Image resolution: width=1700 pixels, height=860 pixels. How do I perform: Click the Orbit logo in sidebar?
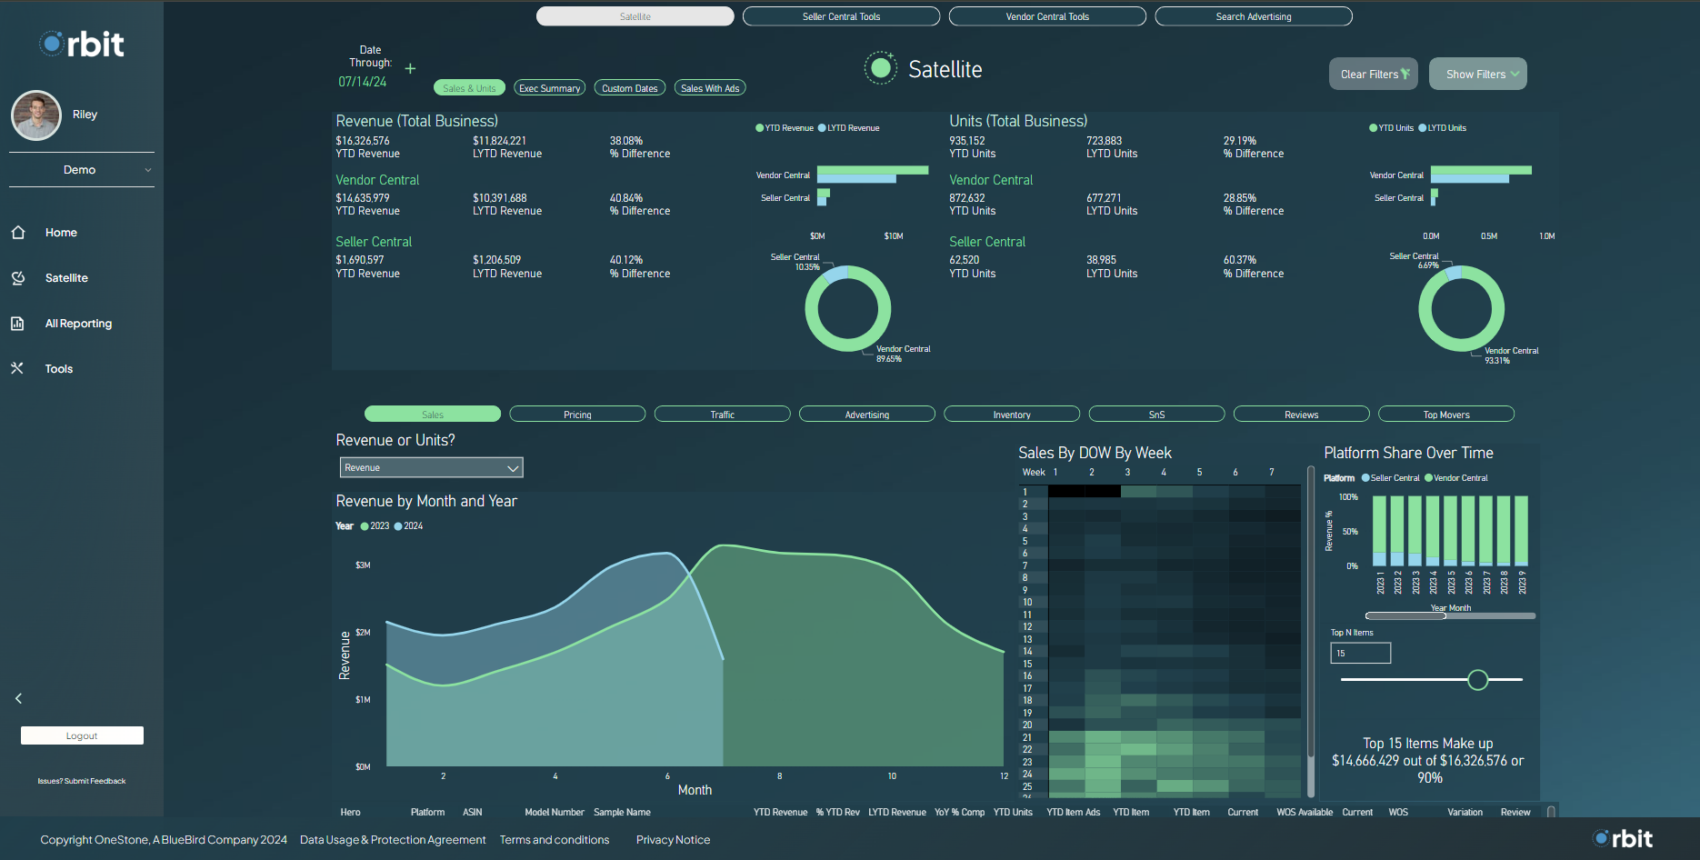82,44
